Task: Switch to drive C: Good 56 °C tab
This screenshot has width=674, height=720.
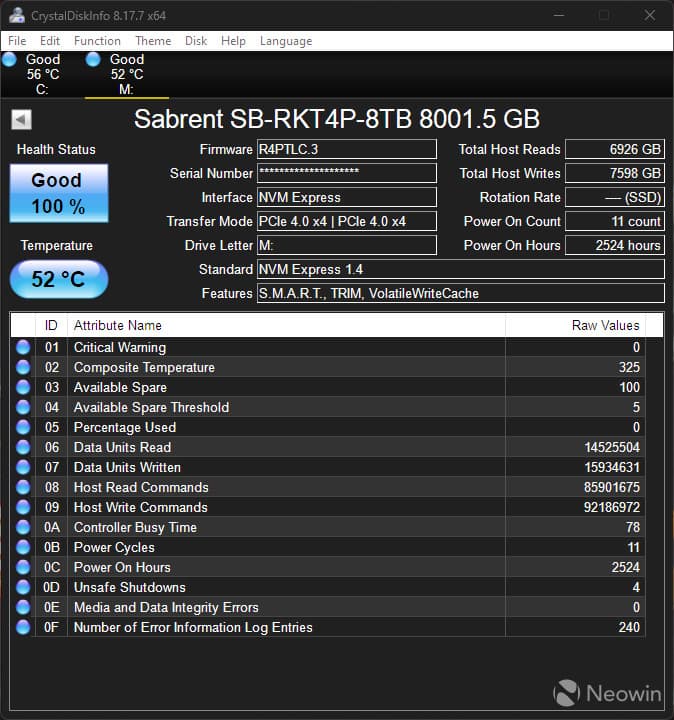Action: pos(42,74)
